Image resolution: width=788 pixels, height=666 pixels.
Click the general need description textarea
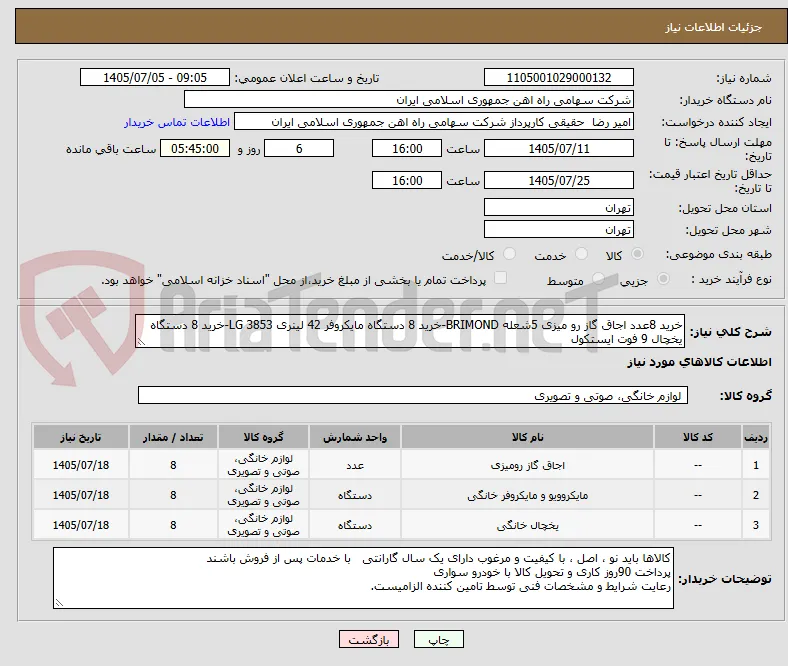(x=410, y=332)
